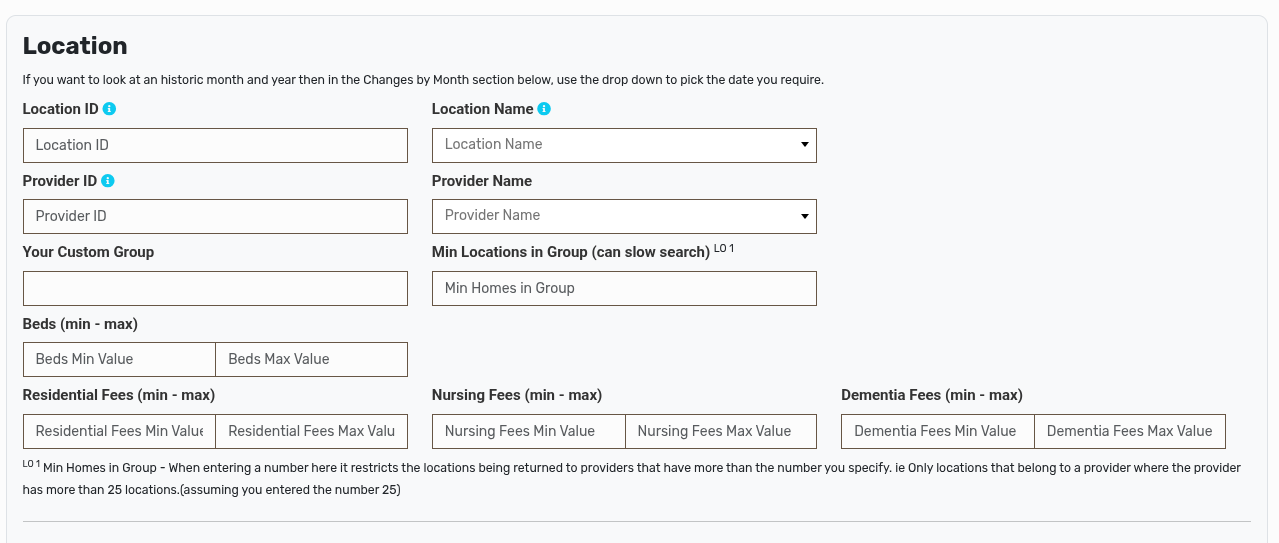The width and height of the screenshot is (1279, 543).
Task: Click the Provider ID info icon
Action: (108, 181)
